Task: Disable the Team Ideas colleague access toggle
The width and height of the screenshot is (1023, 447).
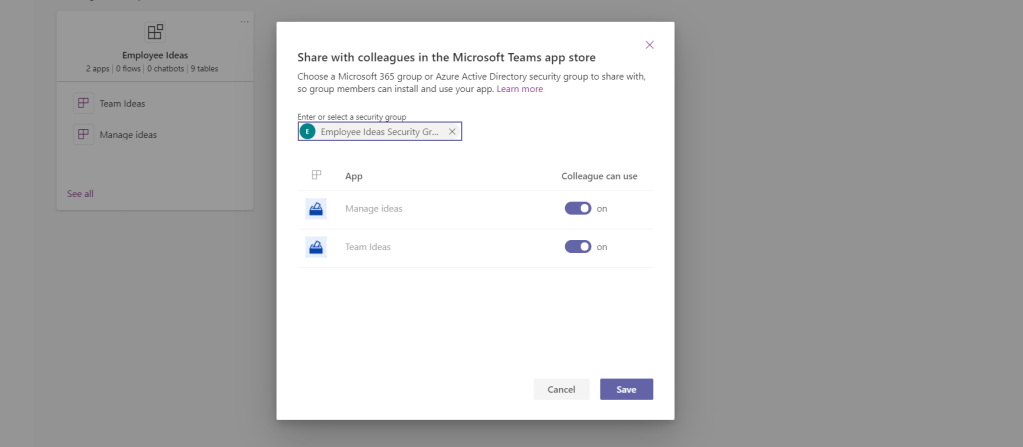Action: (578, 247)
